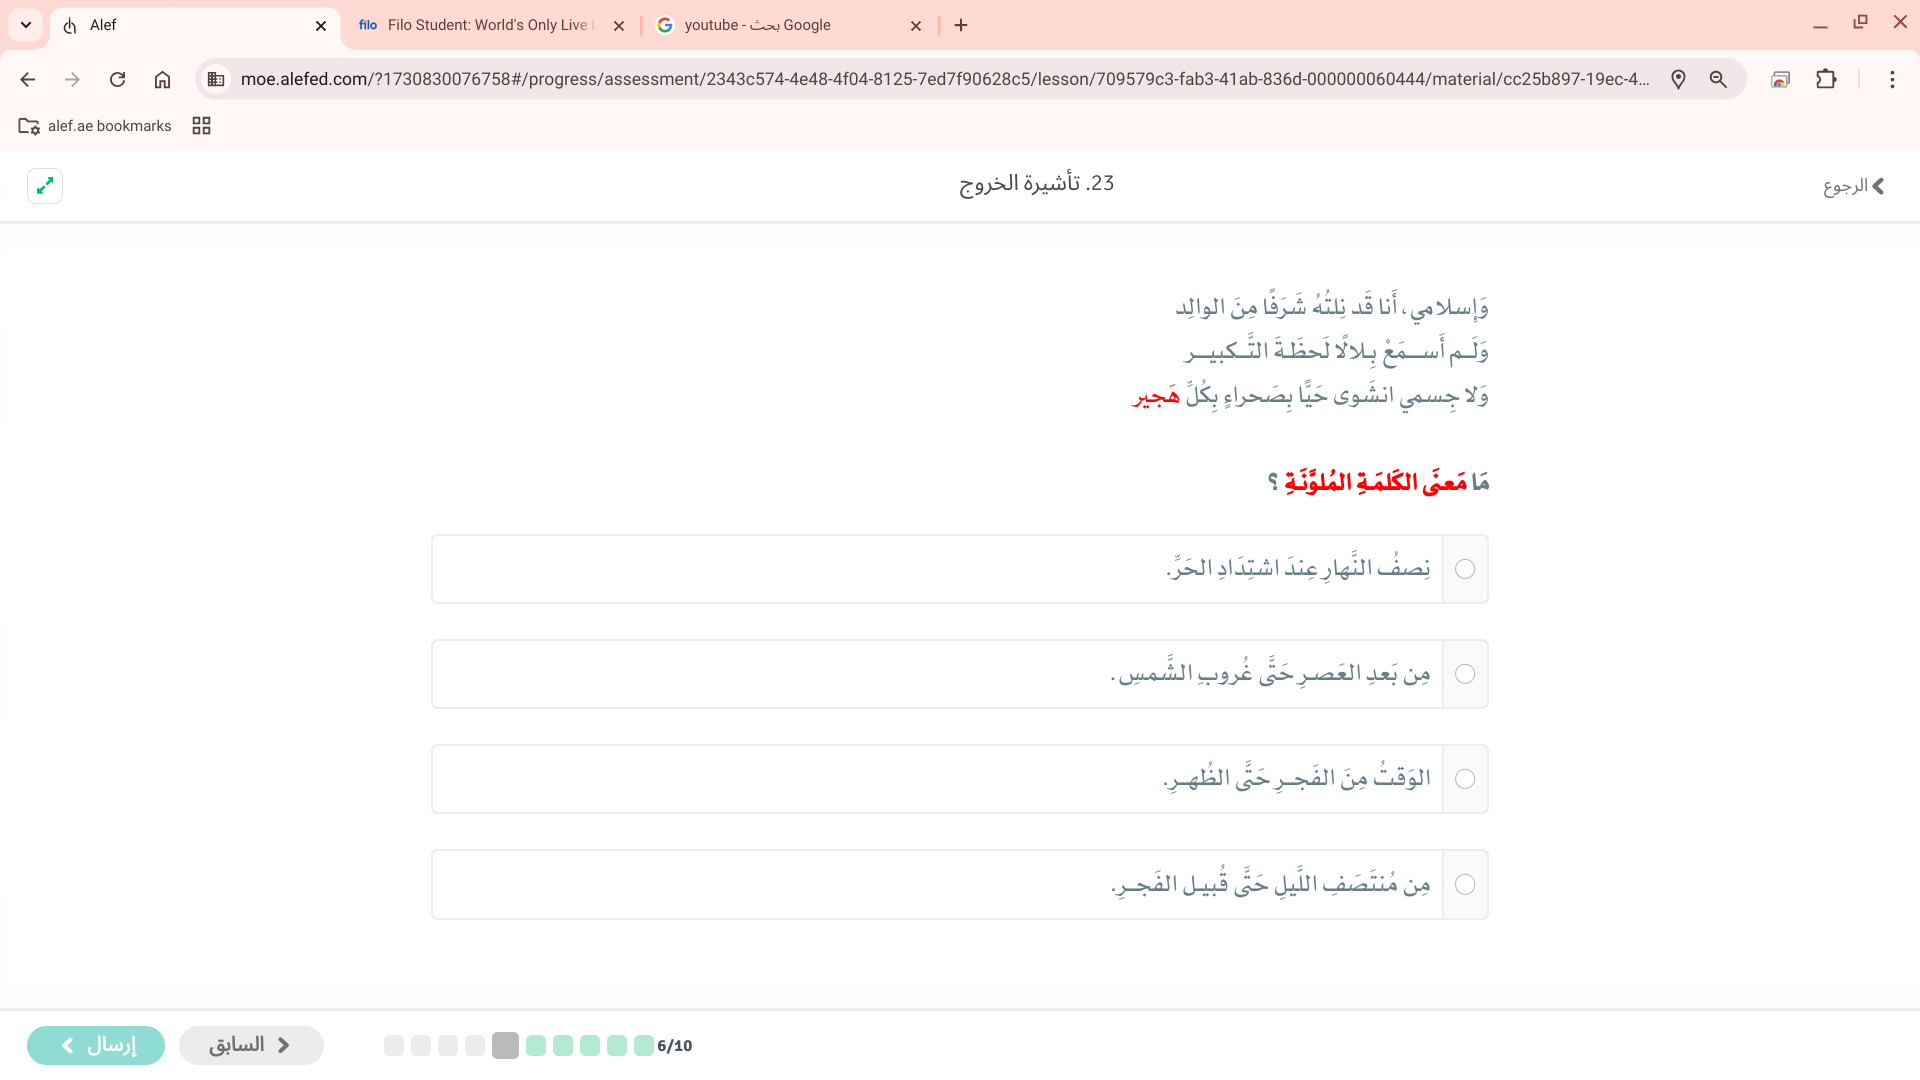1920x1080 pixels.
Task: Reload the current page
Action: [x=117, y=79]
